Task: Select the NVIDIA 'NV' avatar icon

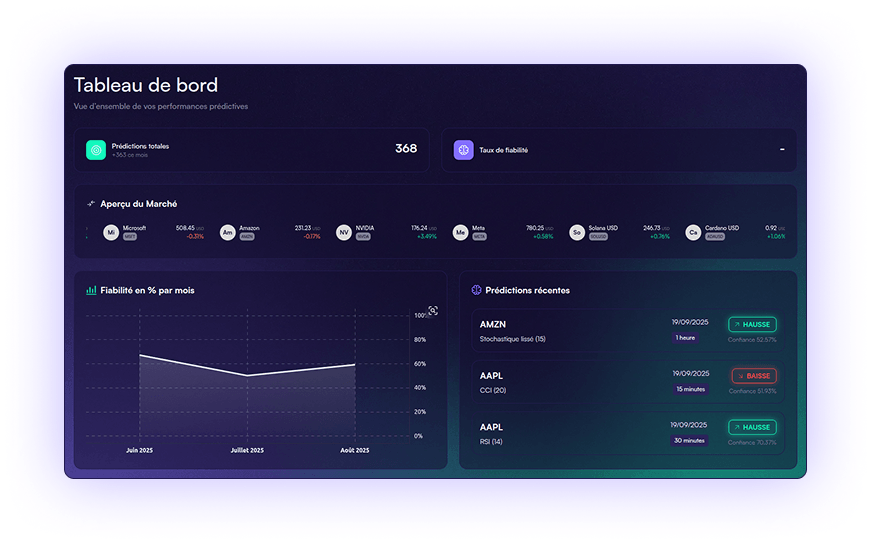Action: point(344,232)
